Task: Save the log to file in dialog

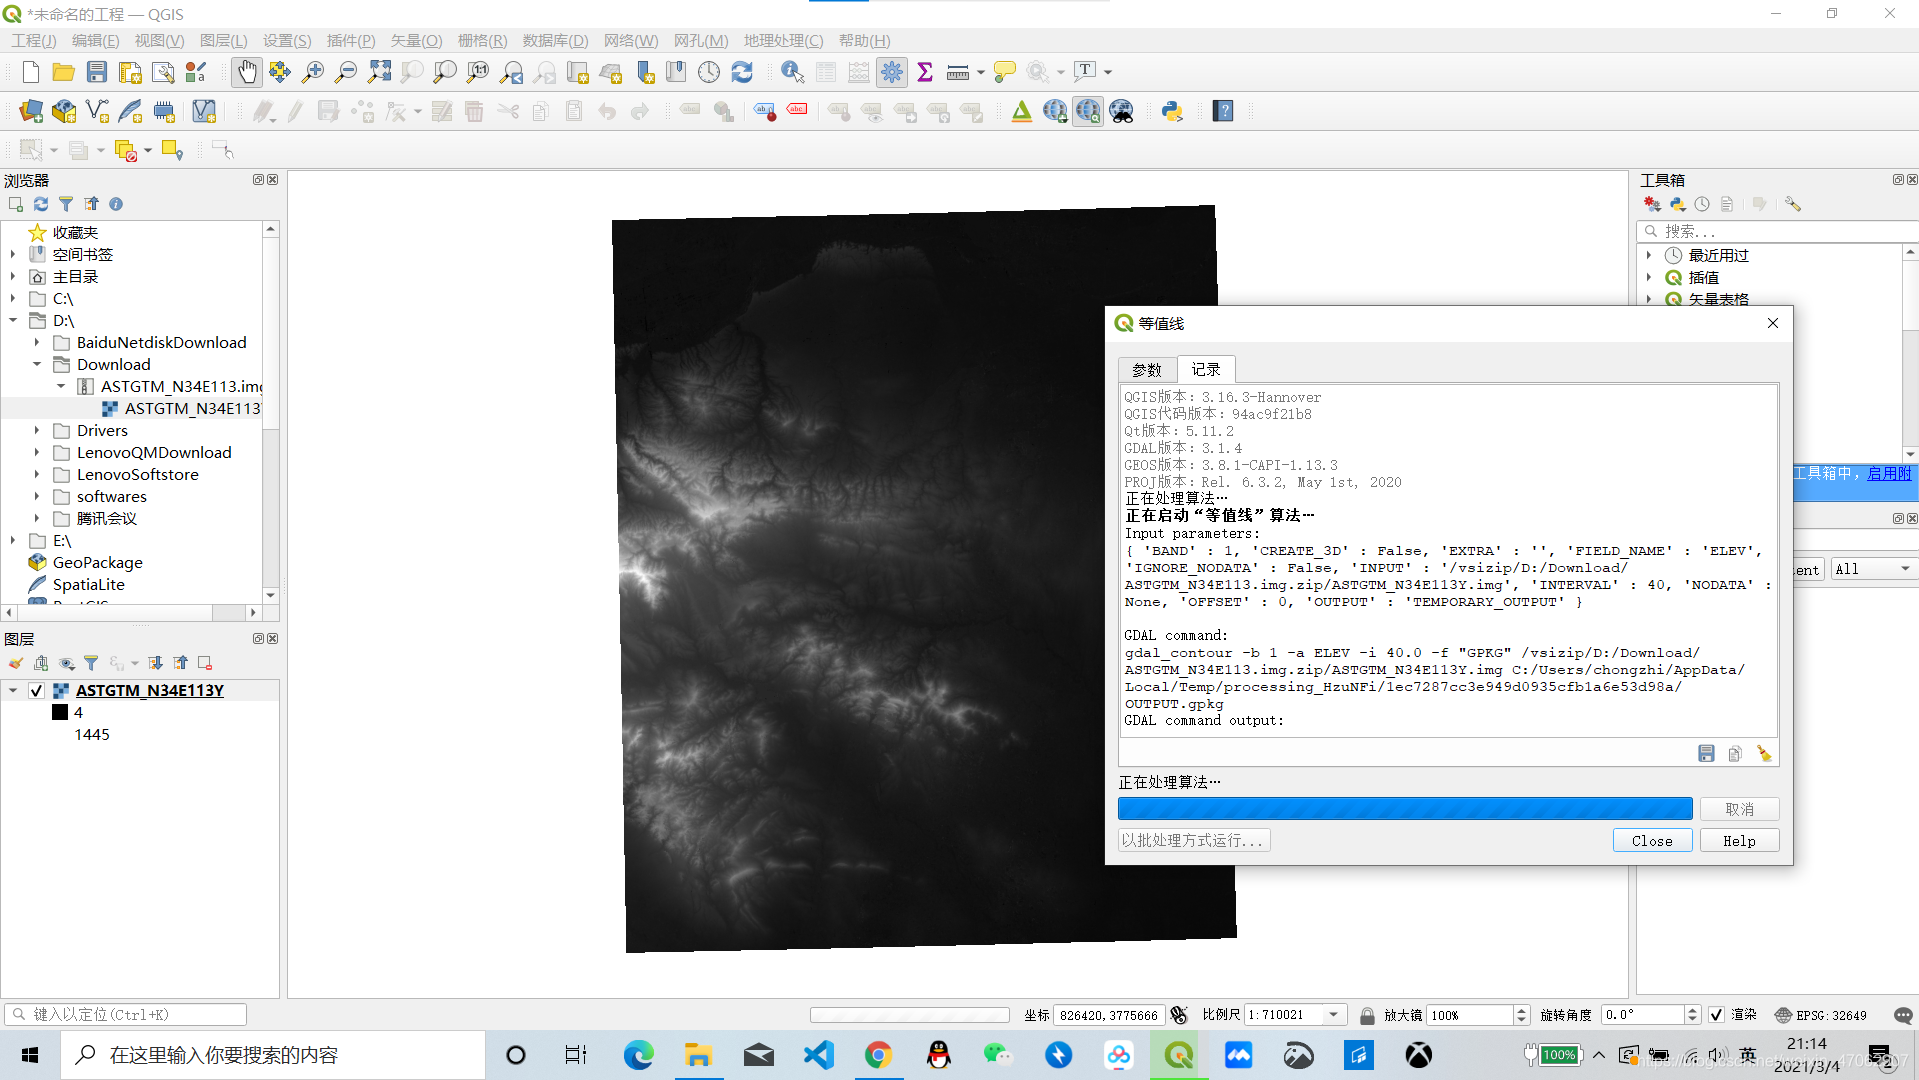Action: pyautogui.click(x=1706, y=753)
